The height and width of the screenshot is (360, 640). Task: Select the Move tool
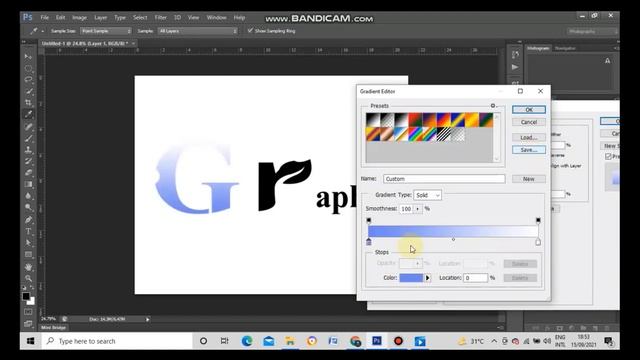(28, 56)
